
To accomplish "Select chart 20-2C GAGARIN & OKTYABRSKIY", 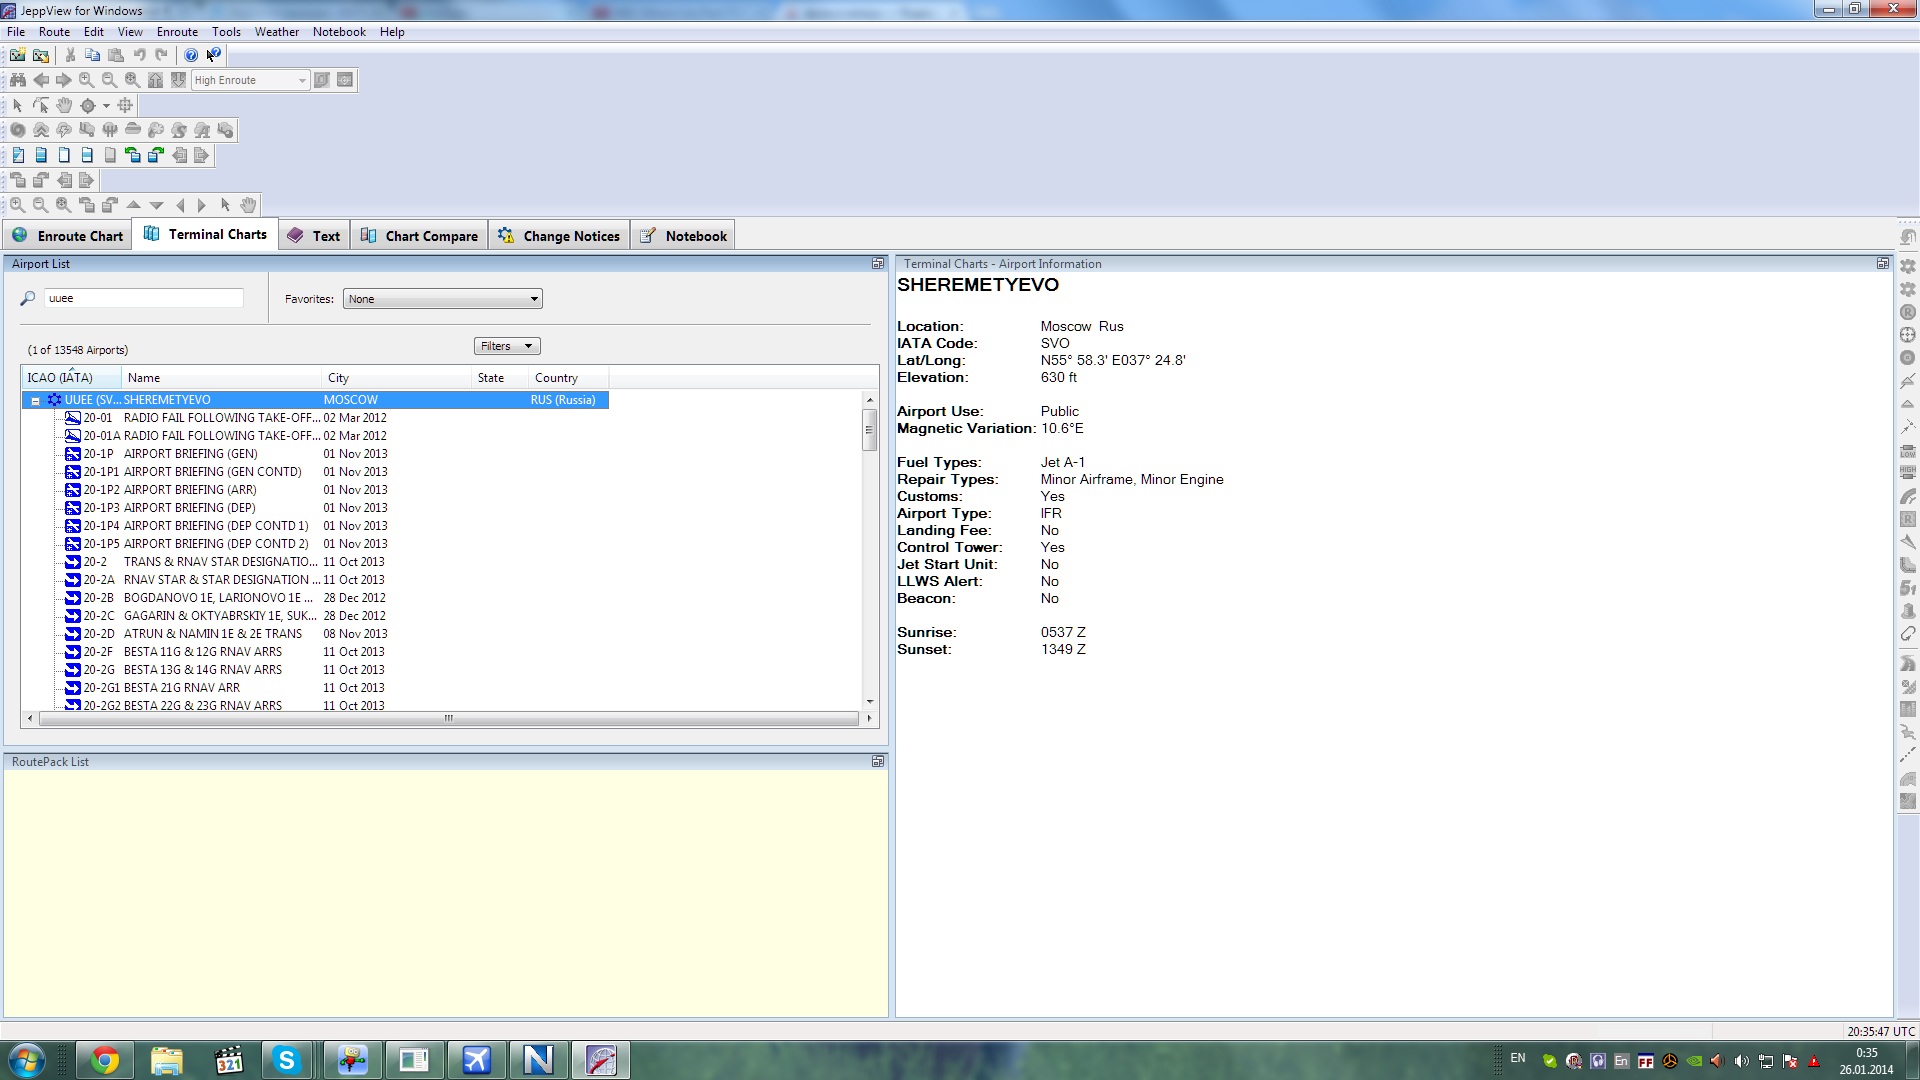I will click(225, 616).
